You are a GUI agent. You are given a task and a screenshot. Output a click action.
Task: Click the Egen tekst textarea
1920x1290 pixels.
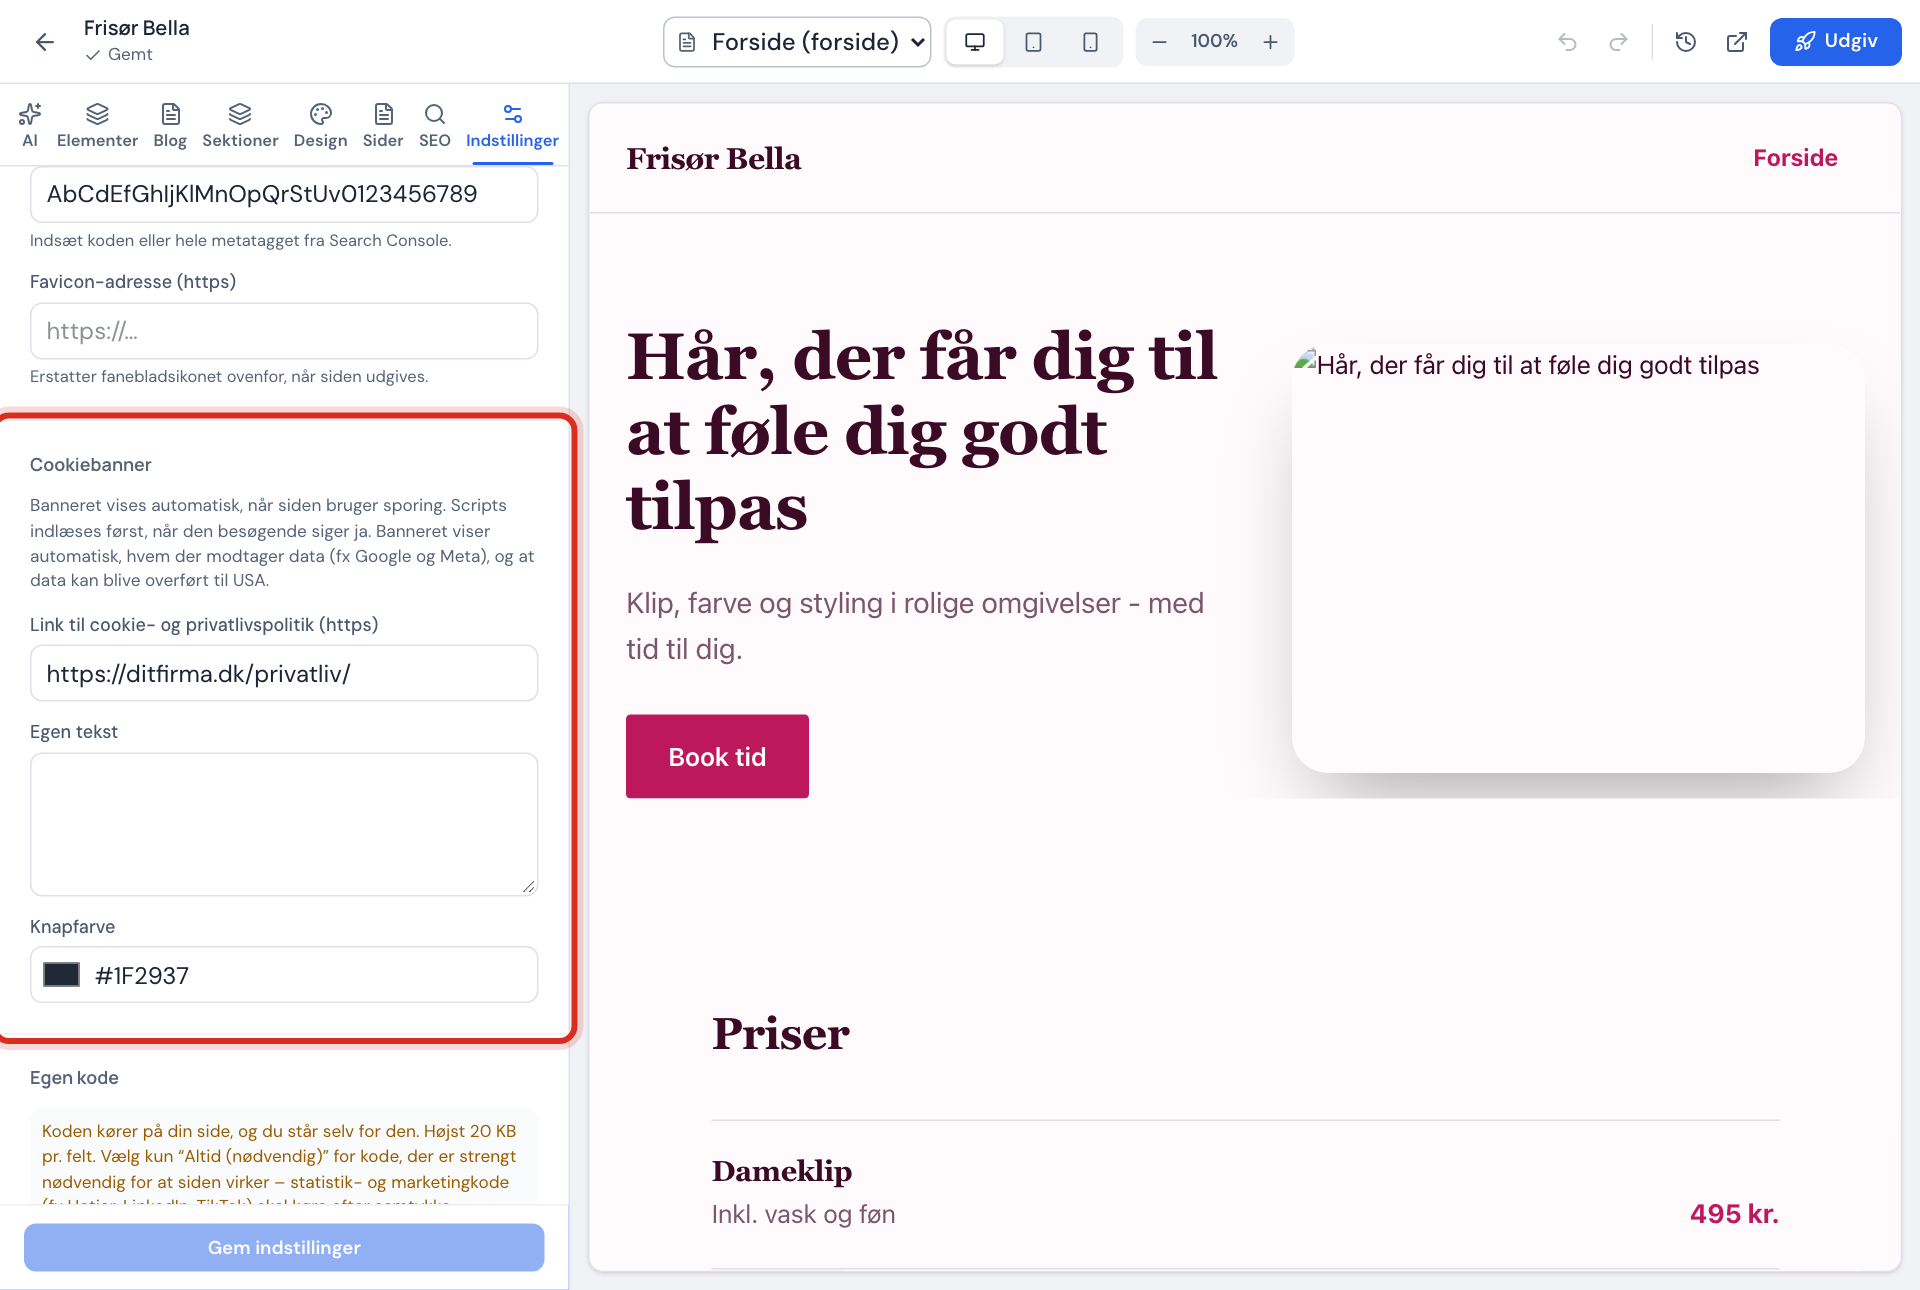click(284, 824)
